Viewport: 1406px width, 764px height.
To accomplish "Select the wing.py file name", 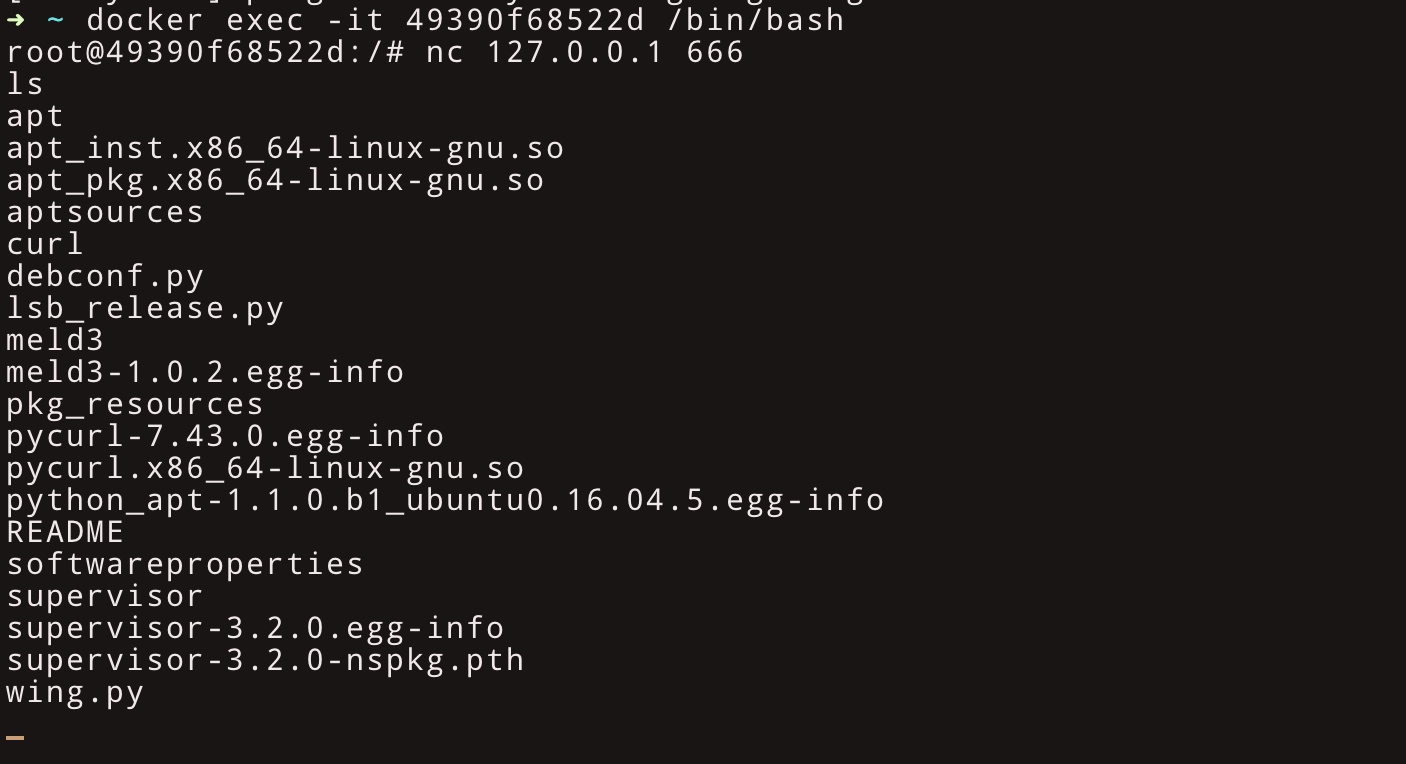I will tap(75, 692).
